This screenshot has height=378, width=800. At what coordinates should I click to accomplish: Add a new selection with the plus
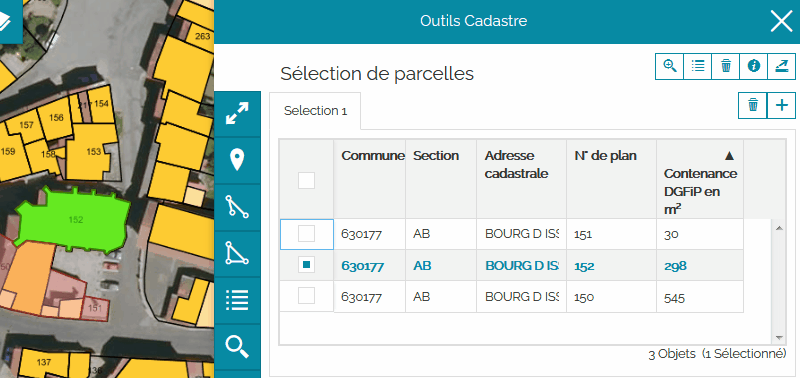pyautogui.click(x=781, y=105)
